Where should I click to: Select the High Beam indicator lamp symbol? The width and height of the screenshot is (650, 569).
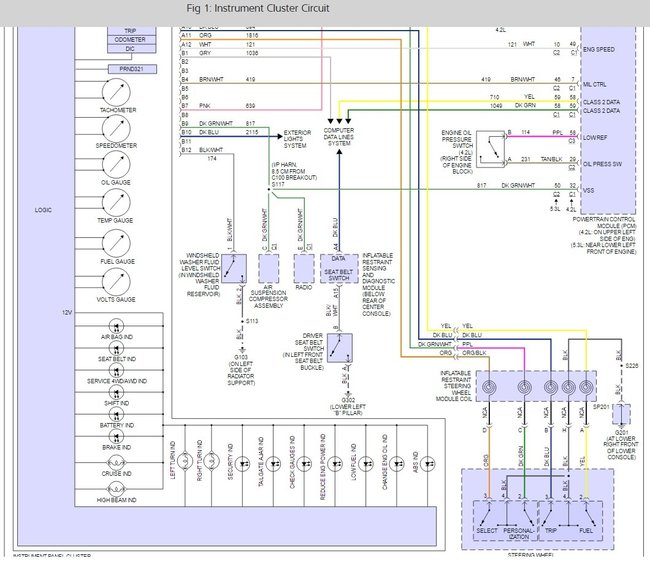tap(116, 489)
